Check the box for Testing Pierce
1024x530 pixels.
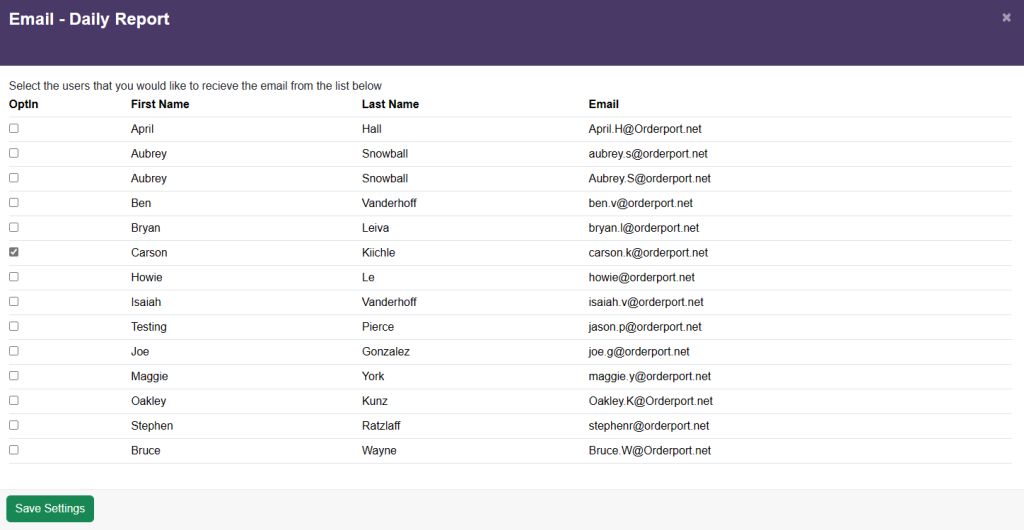[x=14, y=327]
